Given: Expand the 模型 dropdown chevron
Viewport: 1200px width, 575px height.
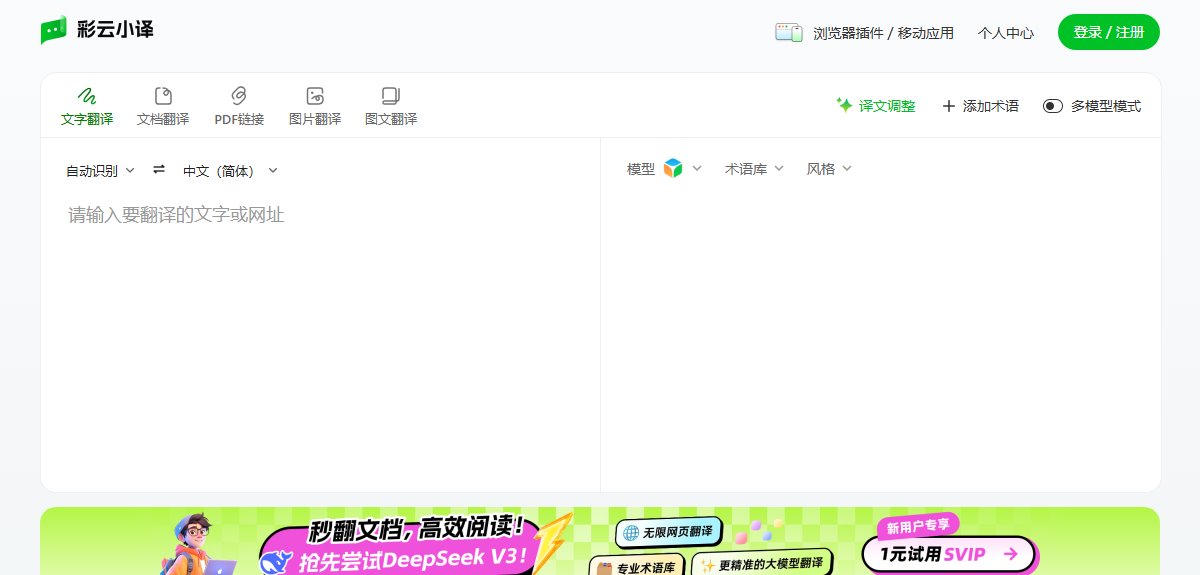Looking at the screenshot, I should click(697, 169).
